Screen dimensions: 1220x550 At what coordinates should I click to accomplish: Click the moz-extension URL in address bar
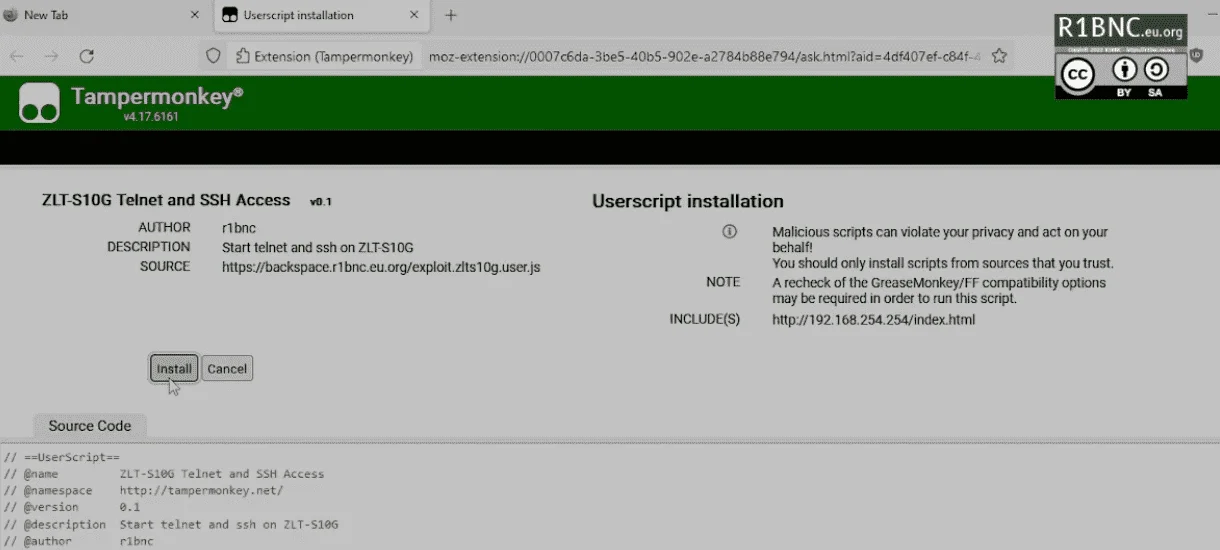pyautogui.click(x=704, y=57)
